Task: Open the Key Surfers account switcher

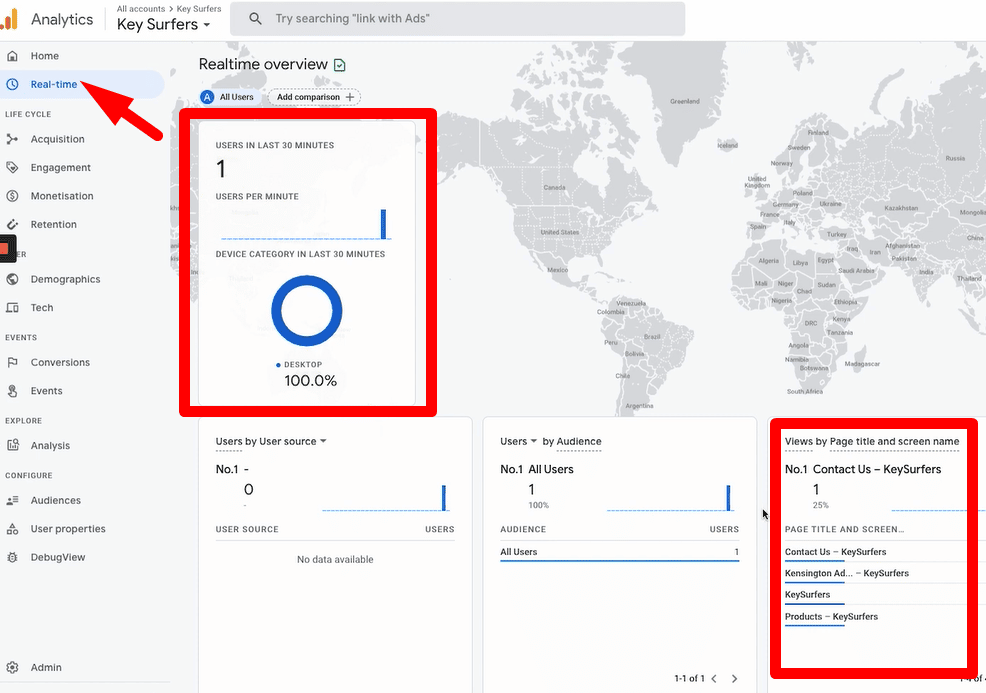Action: point(163,25)
